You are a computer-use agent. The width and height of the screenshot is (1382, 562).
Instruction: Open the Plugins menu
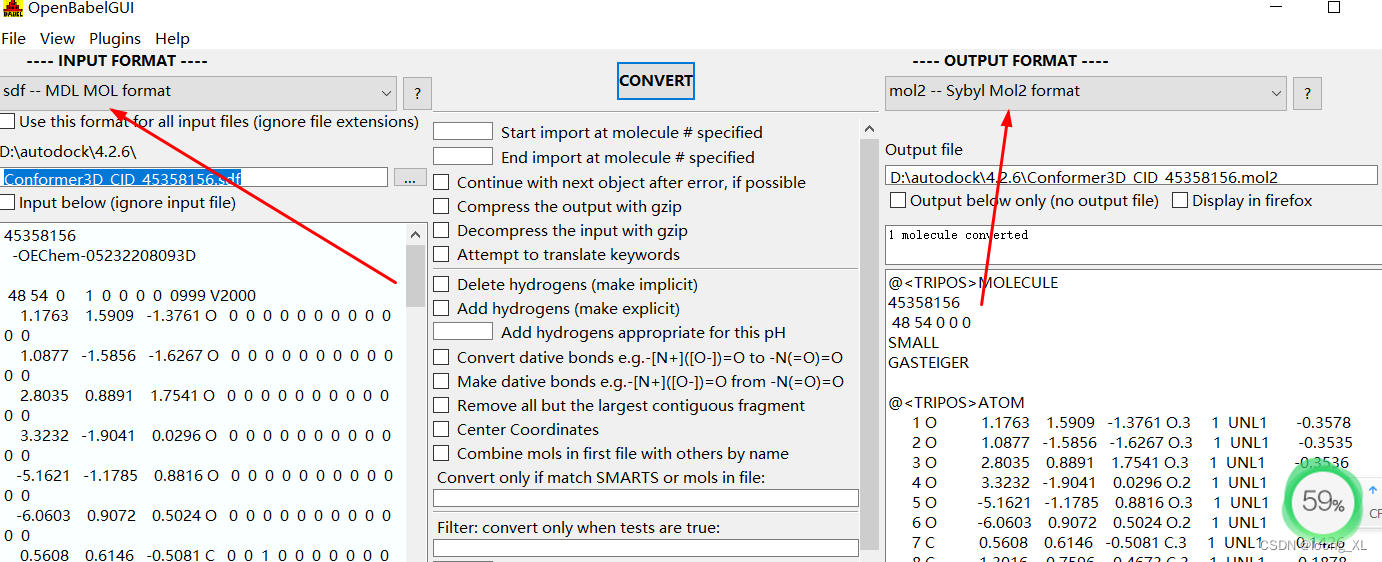[x=115, y=38]
